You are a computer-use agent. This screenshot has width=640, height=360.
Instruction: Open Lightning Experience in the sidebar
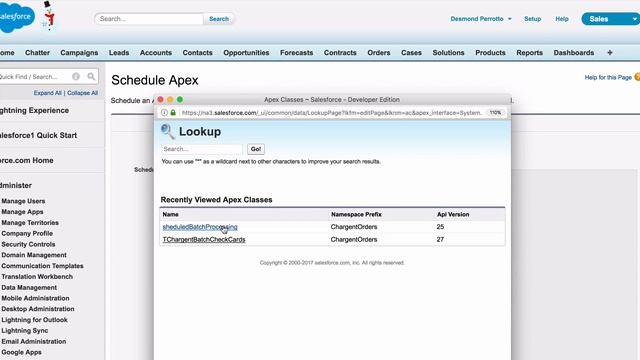coord(34,111)
